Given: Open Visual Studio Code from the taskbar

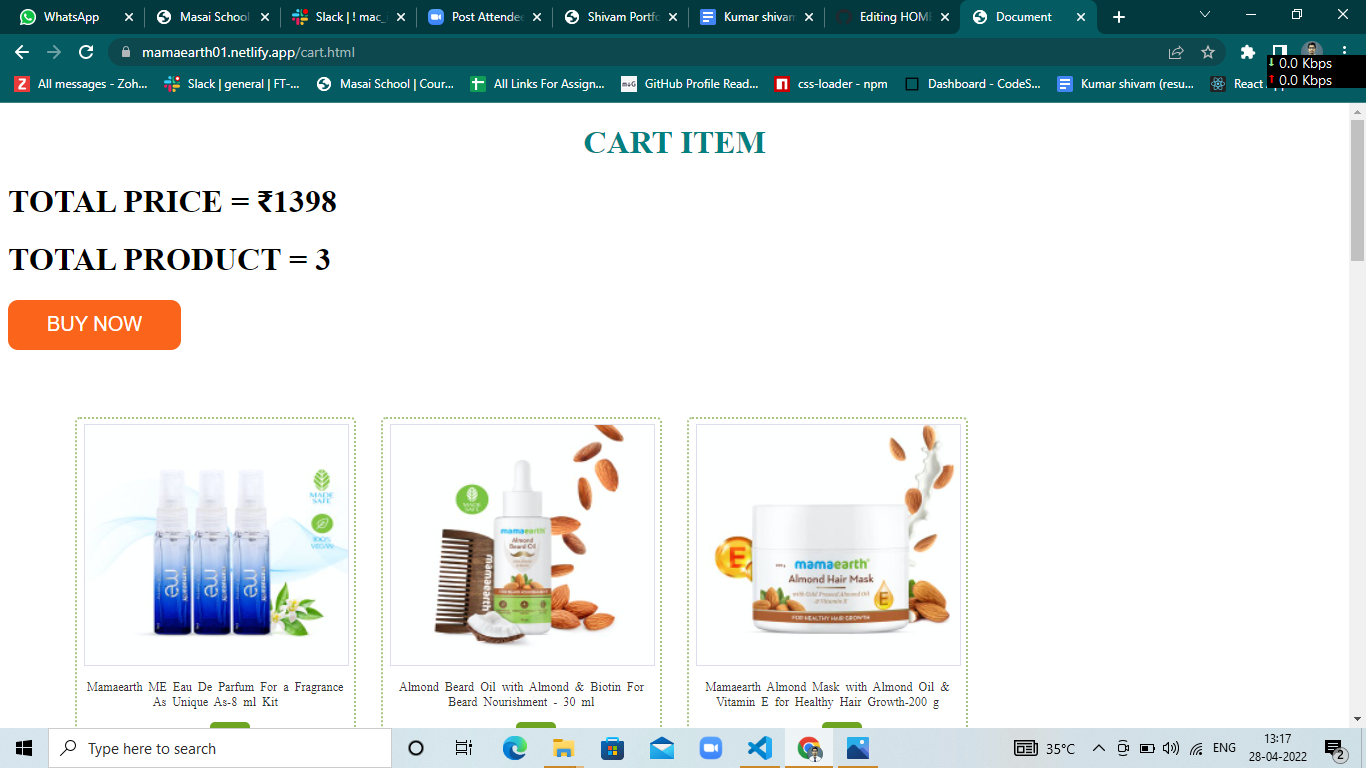Looking at the screenshot, I should (x=759, y=748).
